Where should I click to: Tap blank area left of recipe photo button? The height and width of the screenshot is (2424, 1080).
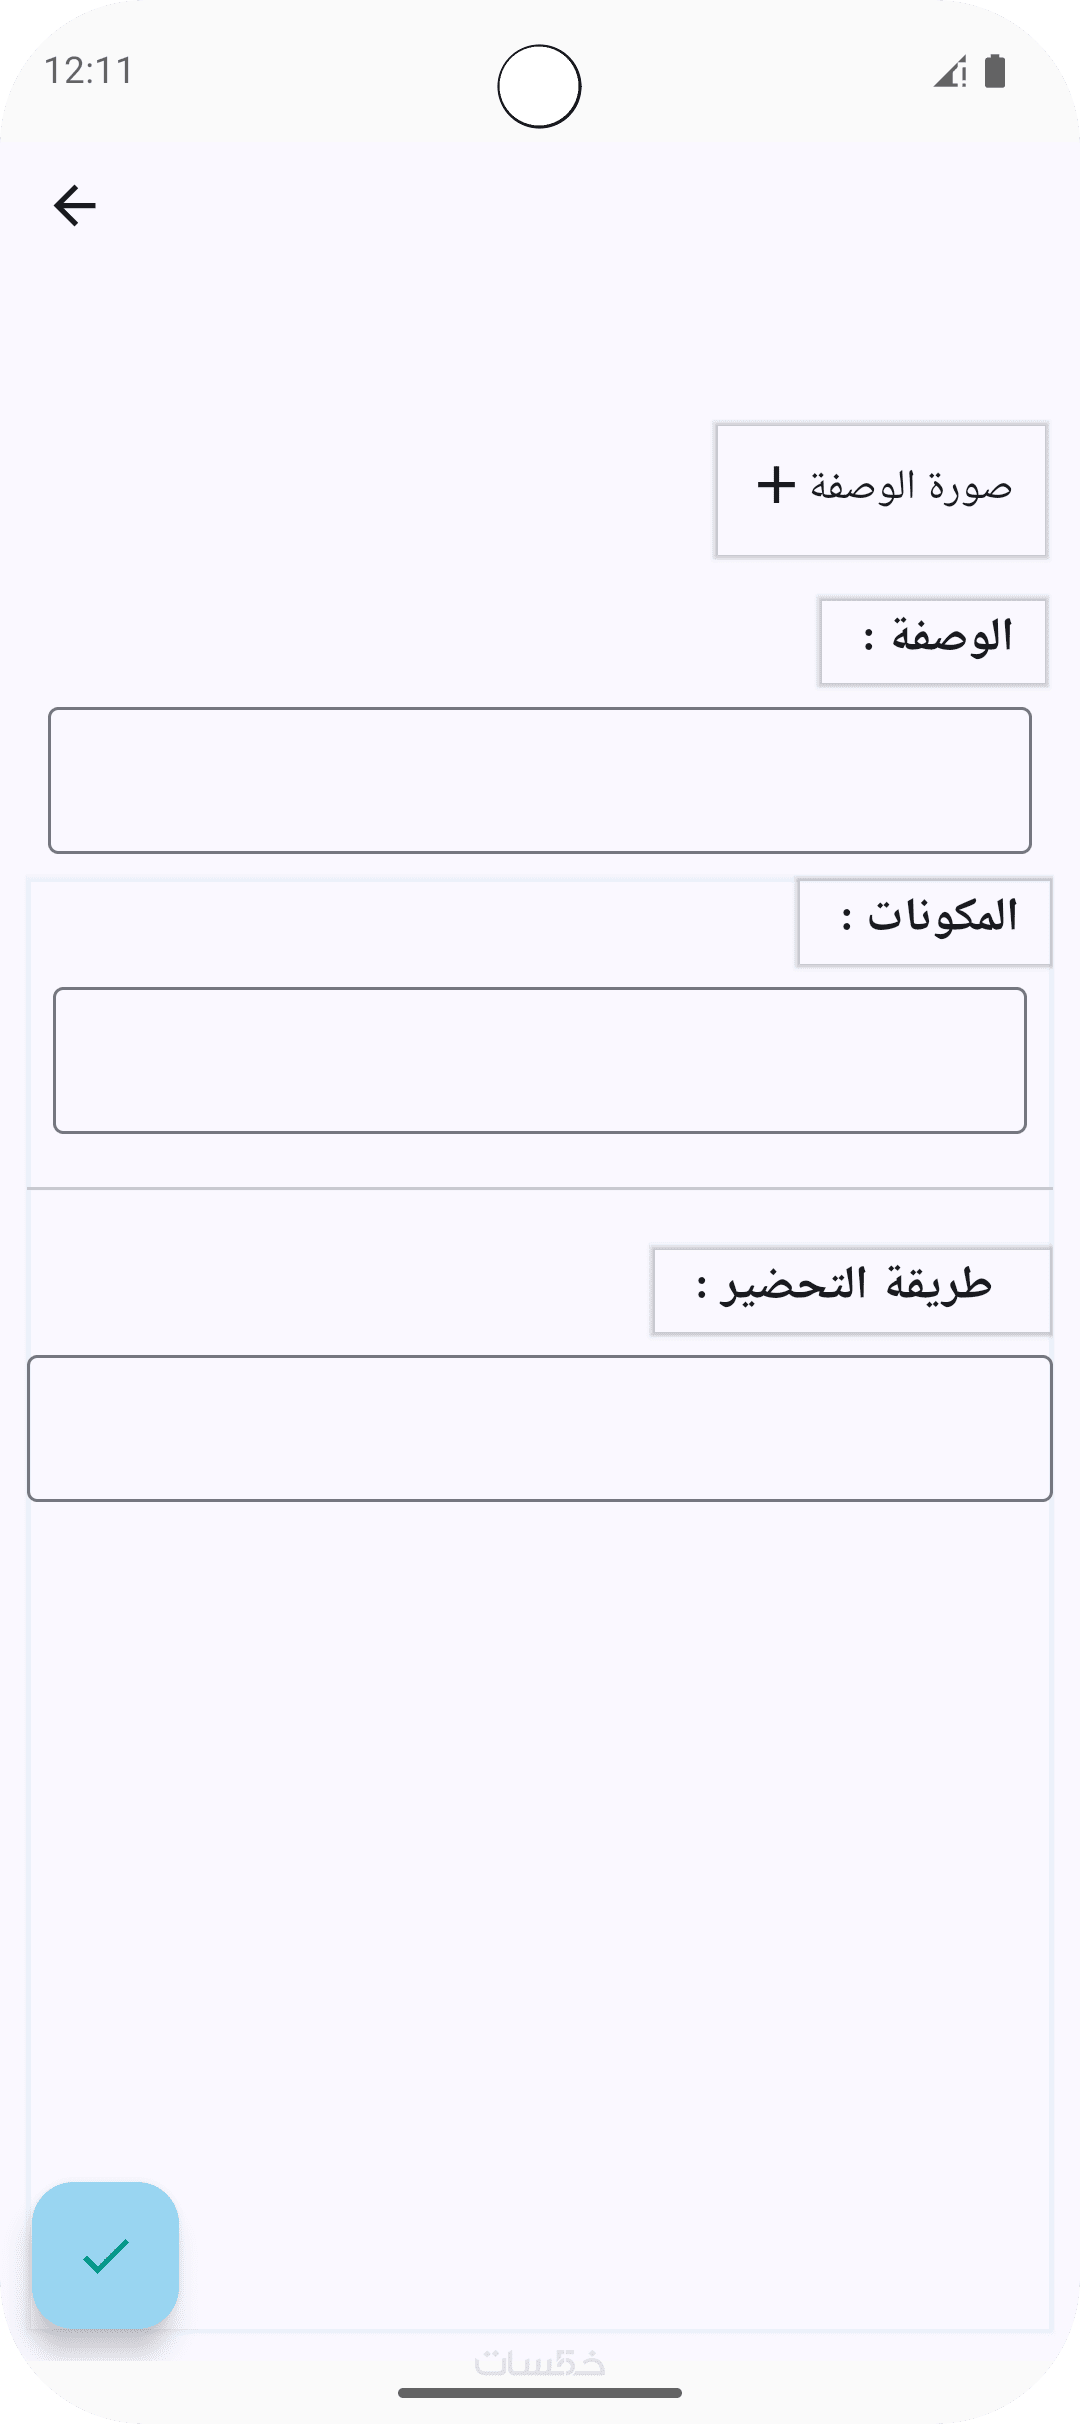point(370,490)
